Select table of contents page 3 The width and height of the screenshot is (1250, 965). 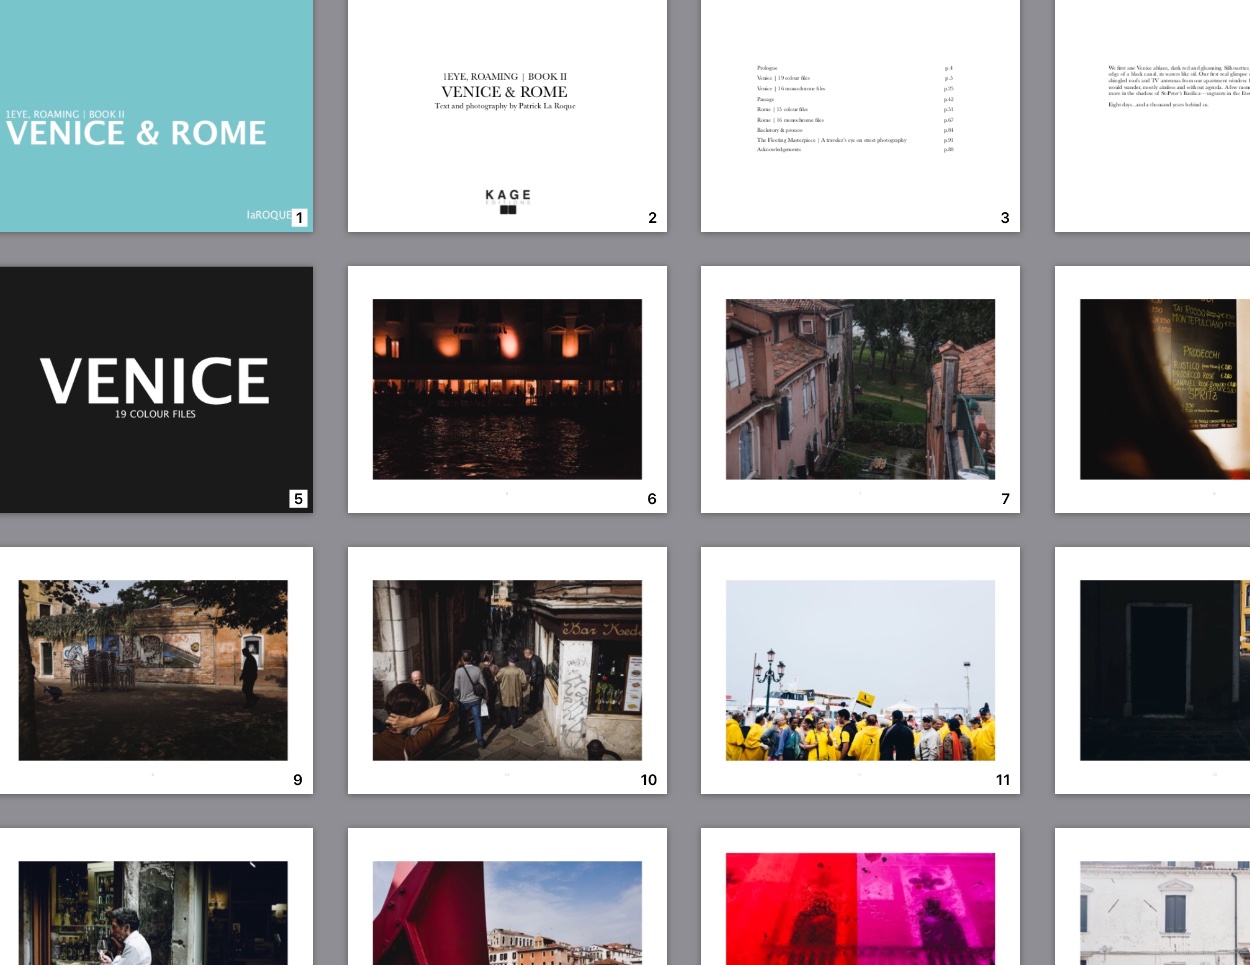coord(860,115)
